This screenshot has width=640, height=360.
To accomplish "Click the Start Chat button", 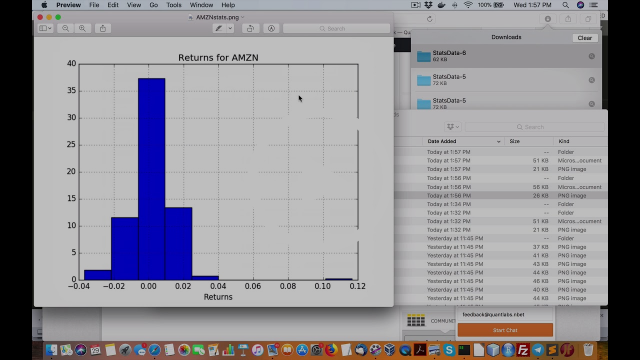I will [505, 330].
